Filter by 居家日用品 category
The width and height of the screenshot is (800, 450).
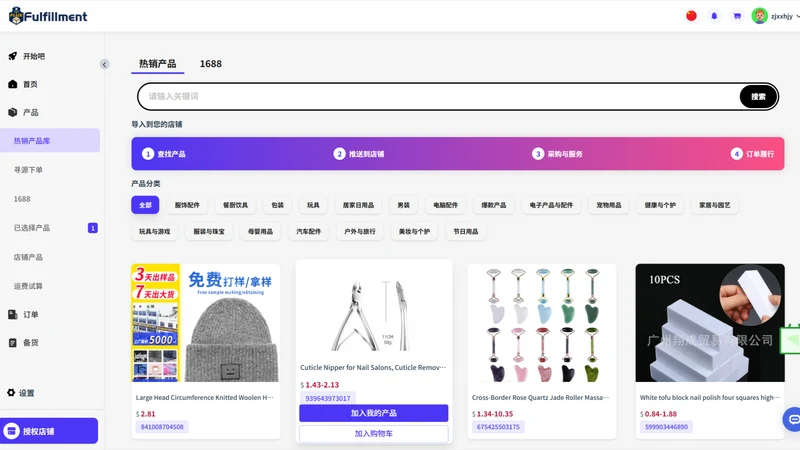point(358,205)
